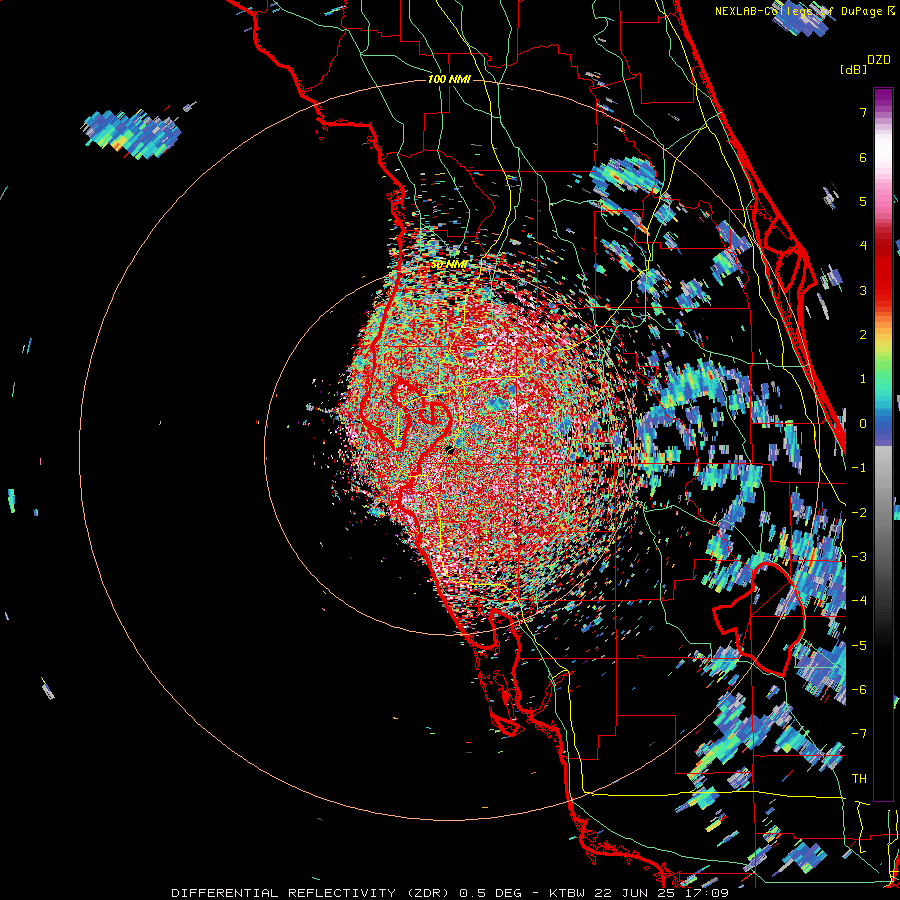Screen dimensions: 900x900
Task: Select the -7 value on color scale
Action: click(859, 734)
